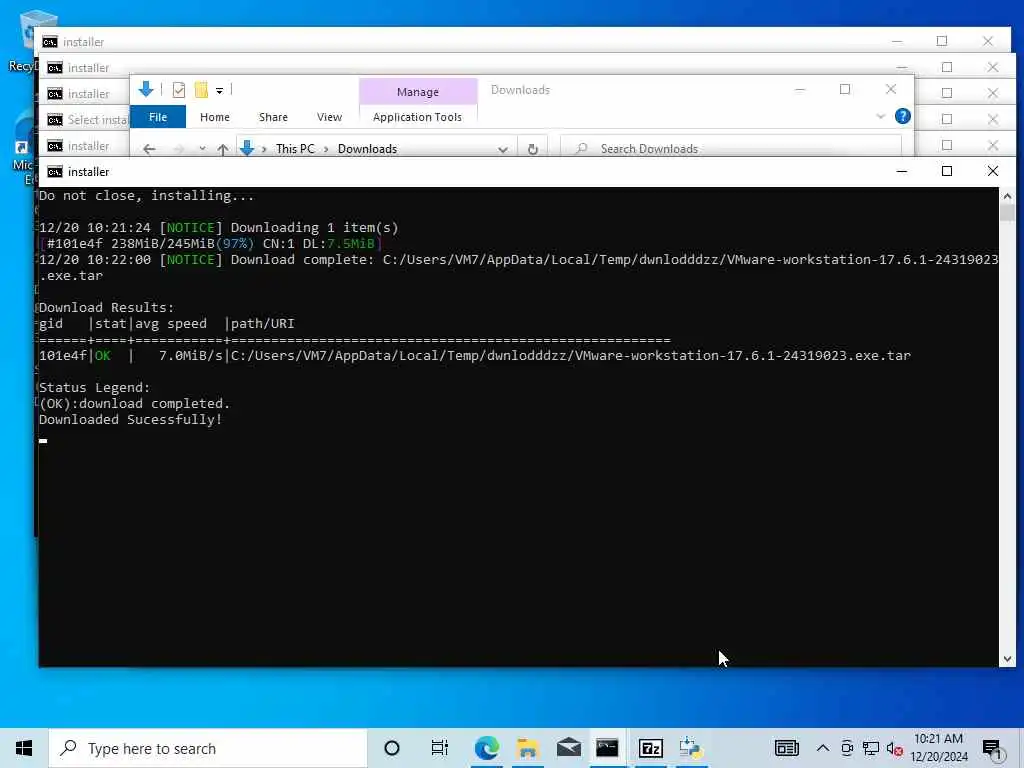
Task: Click the Downloads blue arrow quick access icon
Action: coord(146,89)
